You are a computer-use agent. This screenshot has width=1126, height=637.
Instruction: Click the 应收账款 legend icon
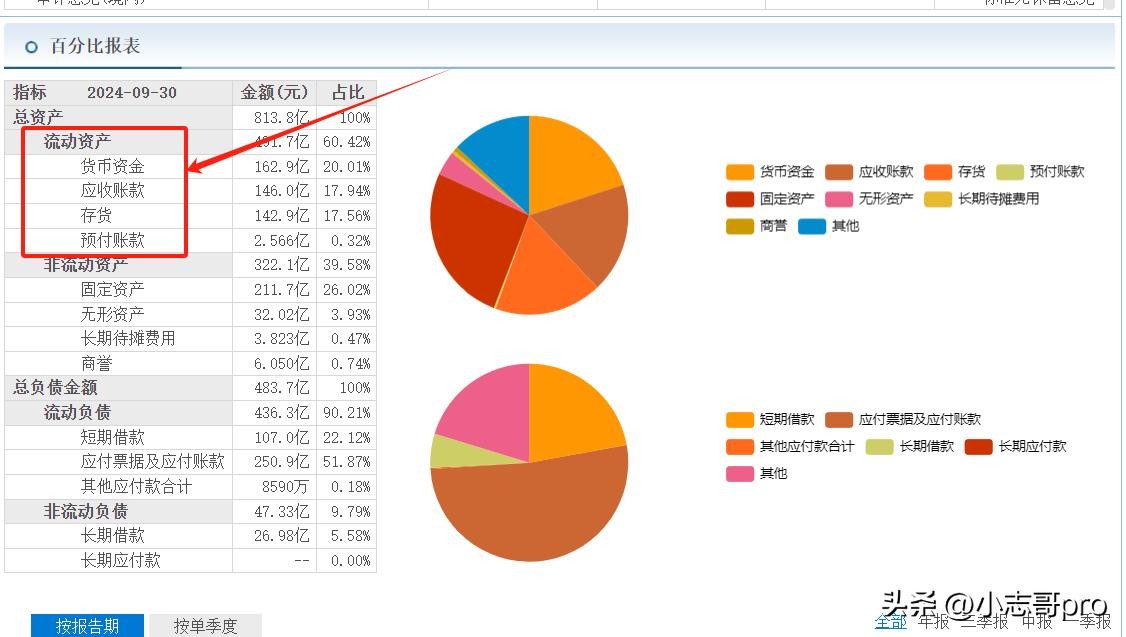click(839, 172)
